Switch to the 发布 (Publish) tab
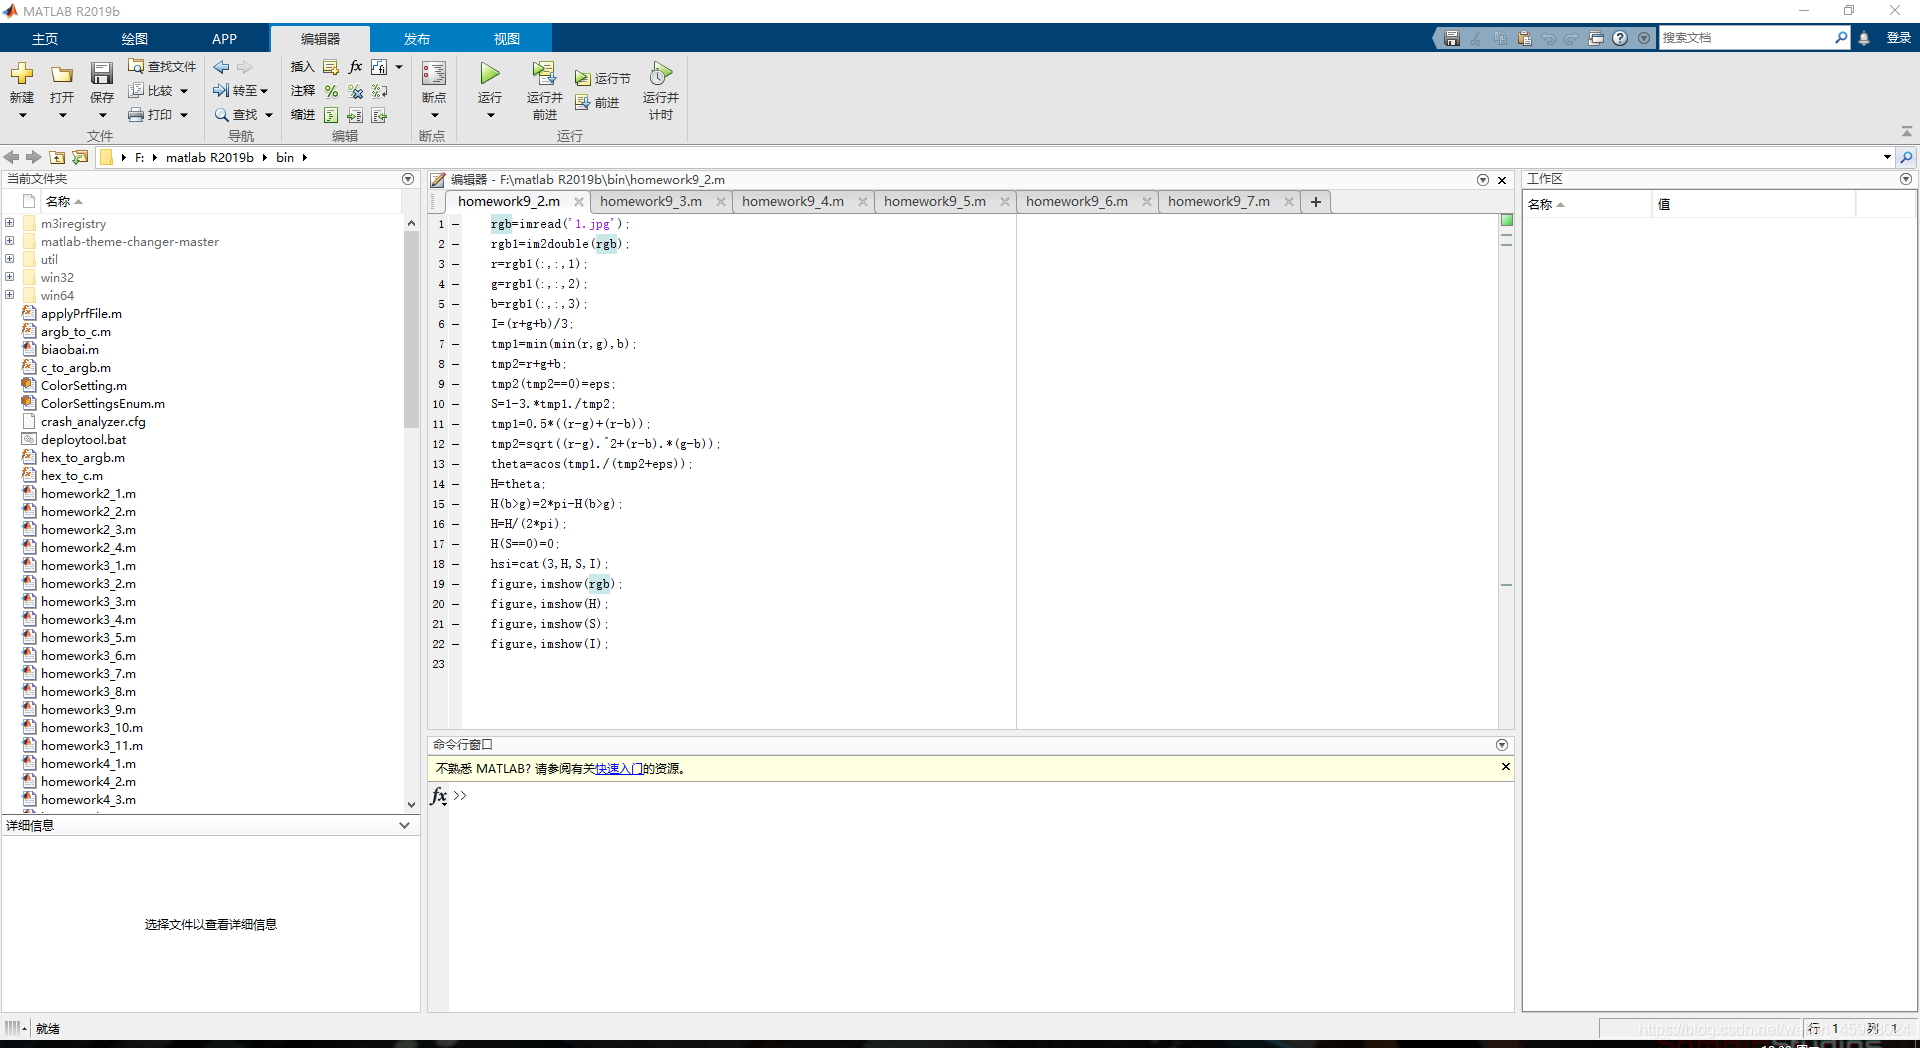1920x1048 pixels. [417, 39]
